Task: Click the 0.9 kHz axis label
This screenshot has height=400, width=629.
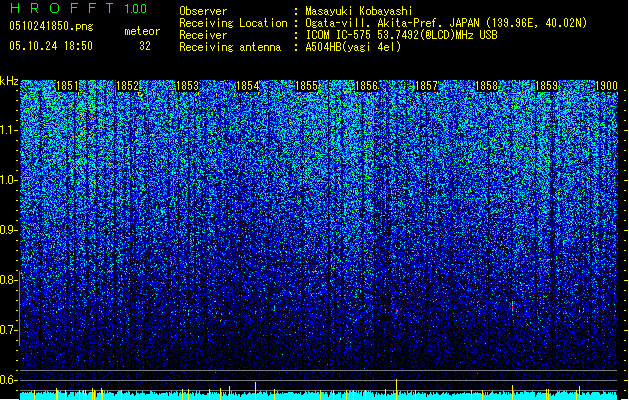Action: click(x=9, y=230)
